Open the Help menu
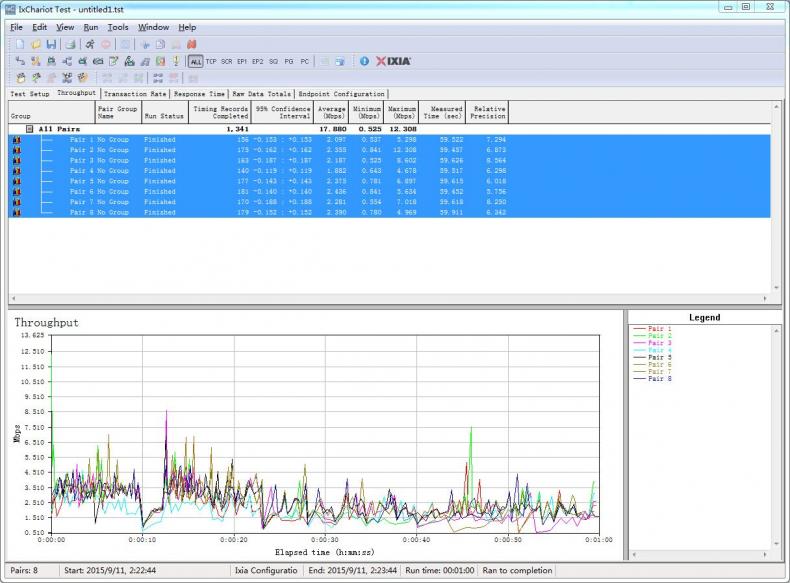This screenshot has height=583, width=790. [x=187, y=27]
